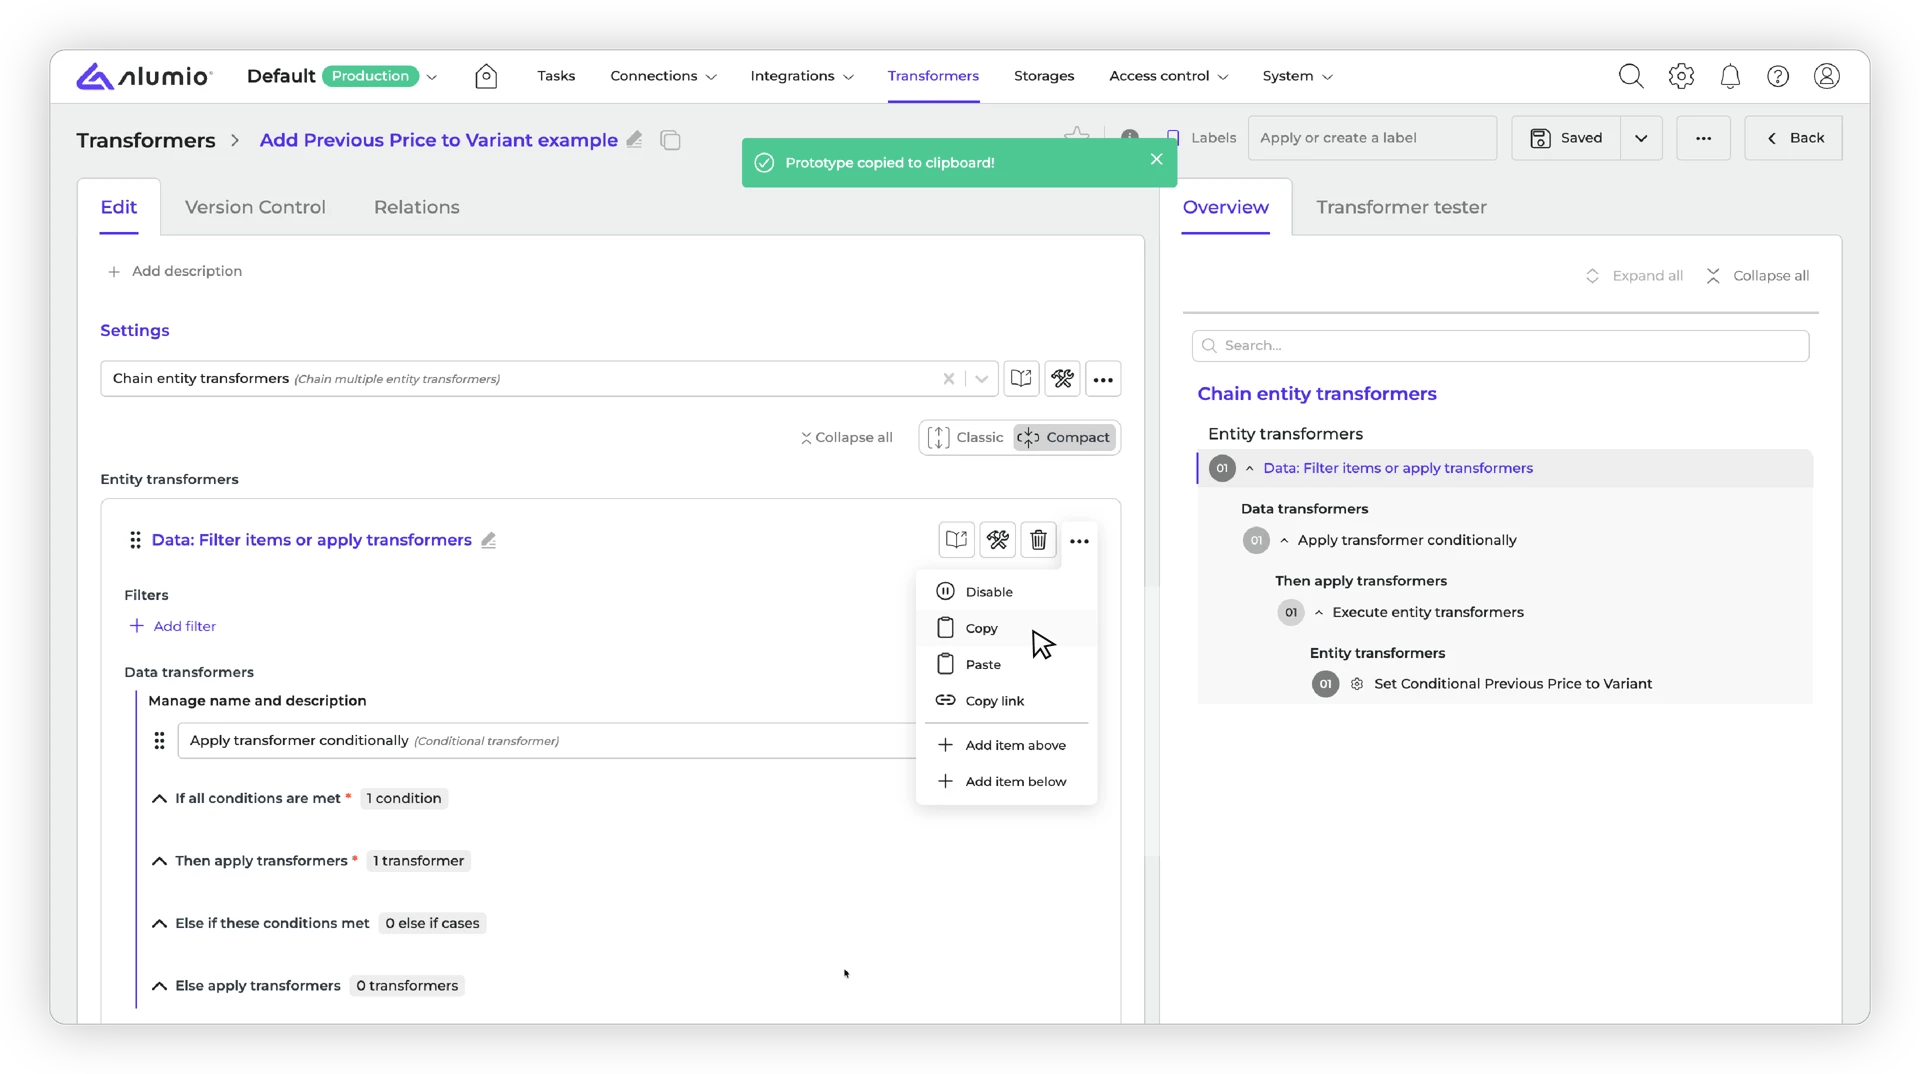Open the Chain entity transformers dropdown chevron
The image size is (1920, 1074).
[x=982, y=379]
